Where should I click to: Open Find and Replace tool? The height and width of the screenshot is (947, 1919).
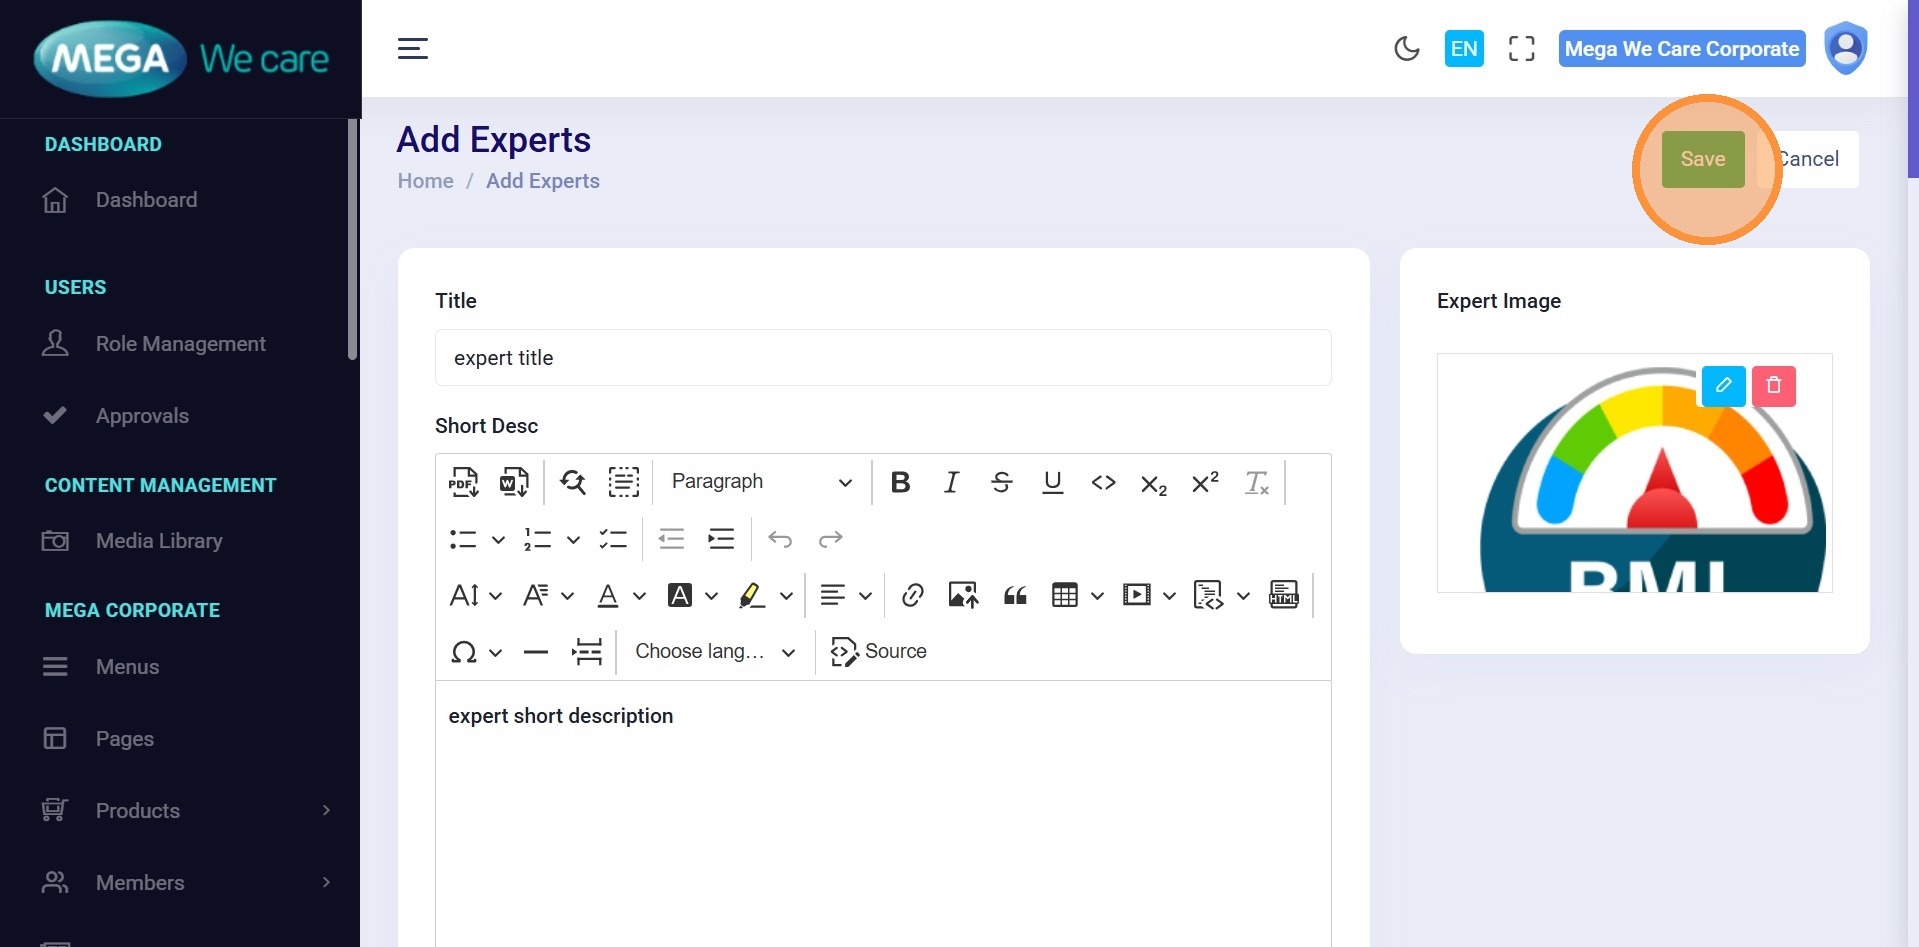[x=573, y=482]
